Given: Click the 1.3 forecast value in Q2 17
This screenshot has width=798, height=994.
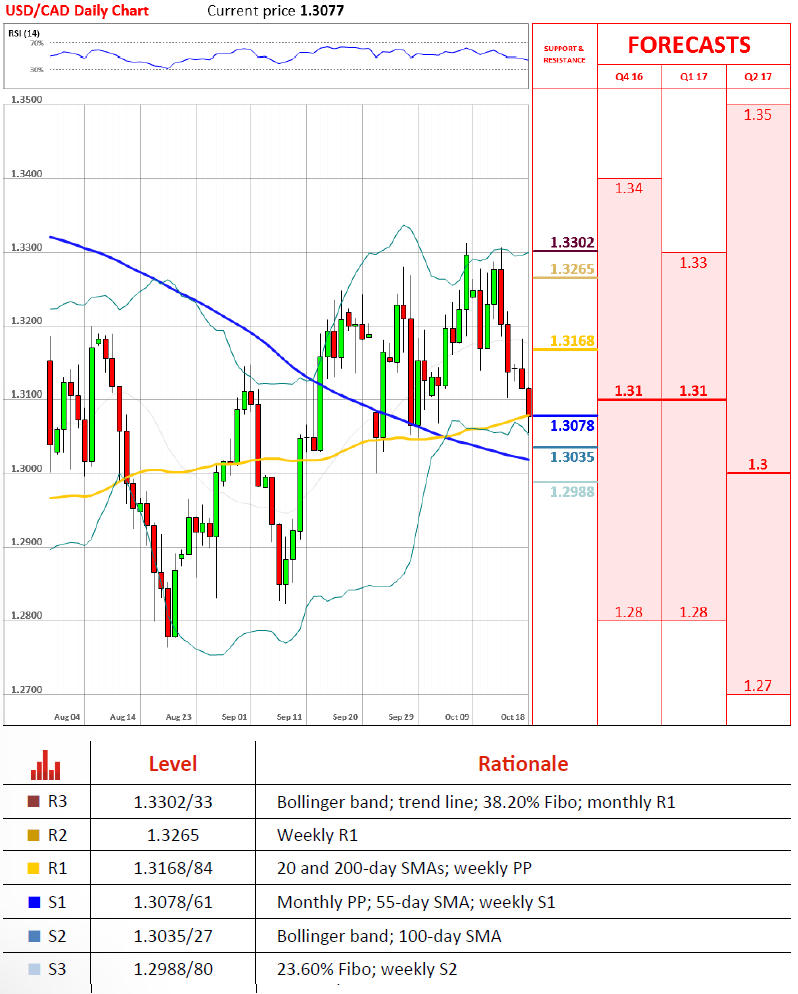Looking at the screenshot, I should click(x=757, y=464).
